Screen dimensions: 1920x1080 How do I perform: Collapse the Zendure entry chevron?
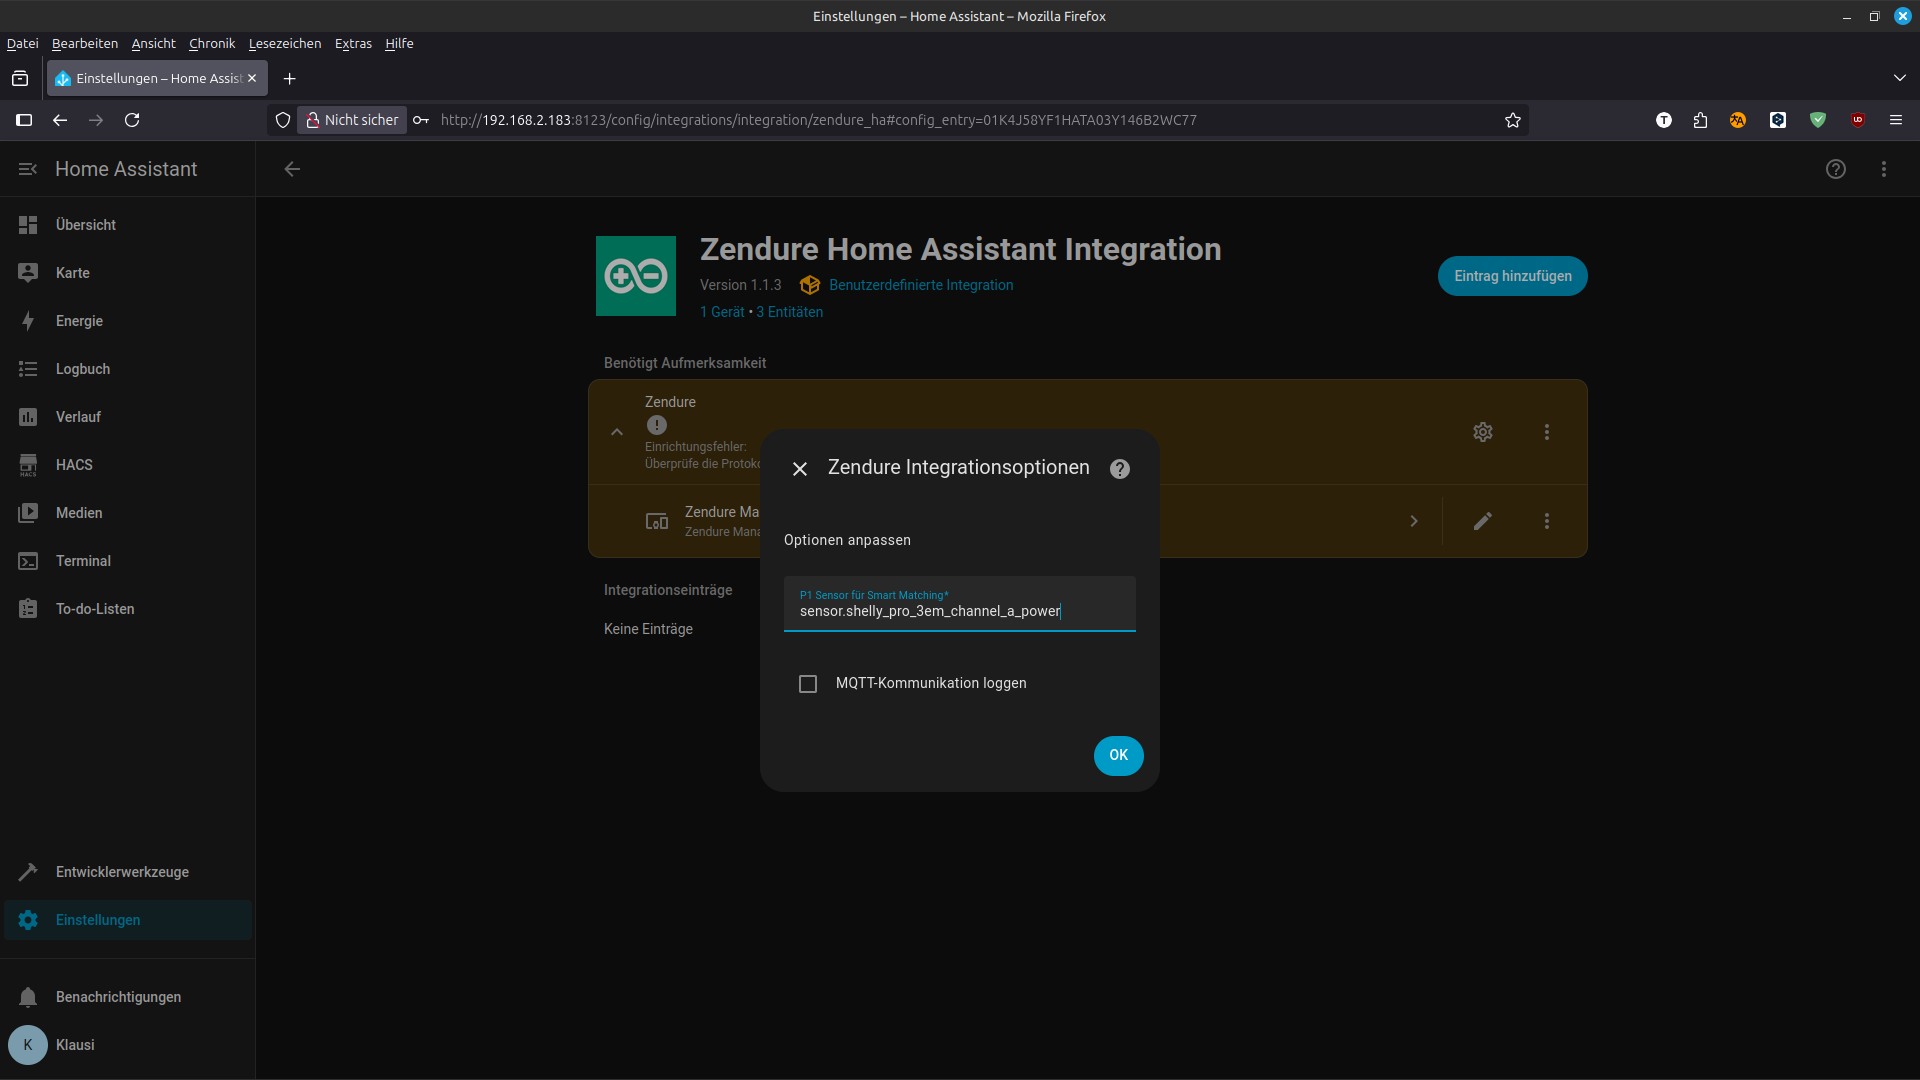(617, 432)
